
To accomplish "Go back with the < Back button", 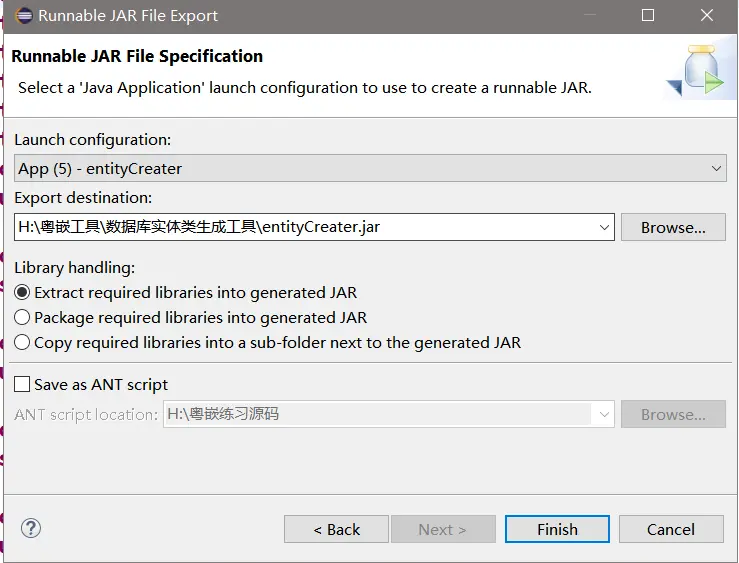I will point(336,529).
